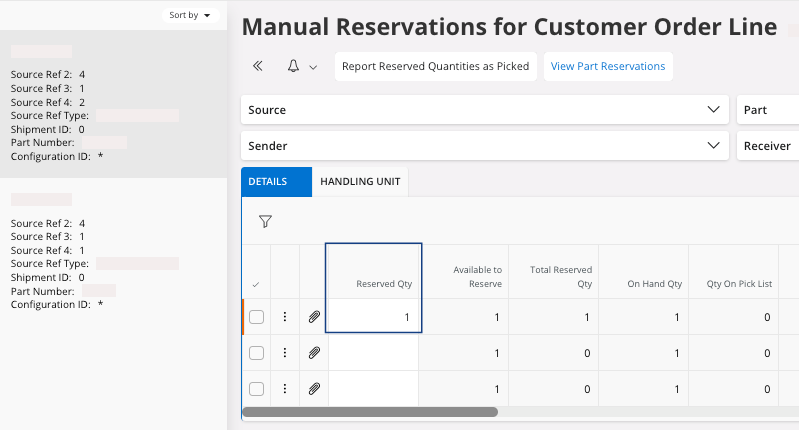Expand the Sender section
This screenshot has height=430, width=799.
[484, 146]
